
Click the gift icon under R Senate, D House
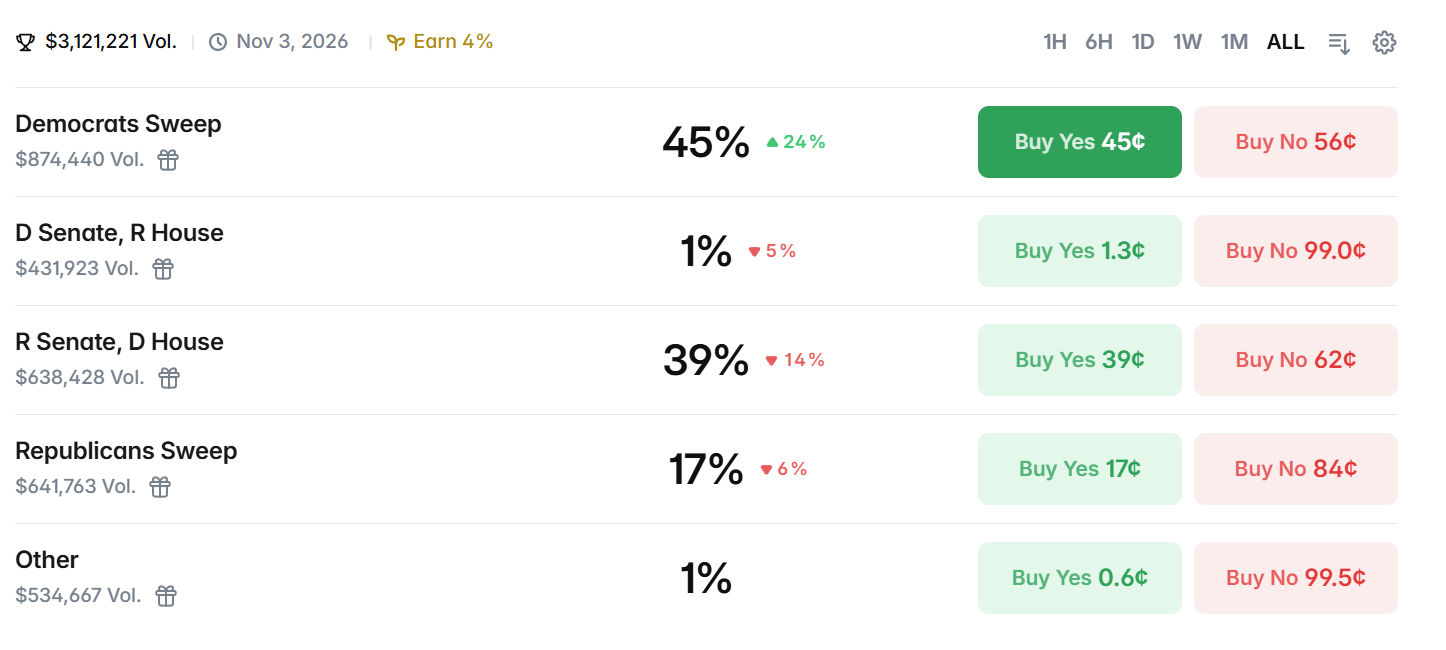[x=169, y=378]
